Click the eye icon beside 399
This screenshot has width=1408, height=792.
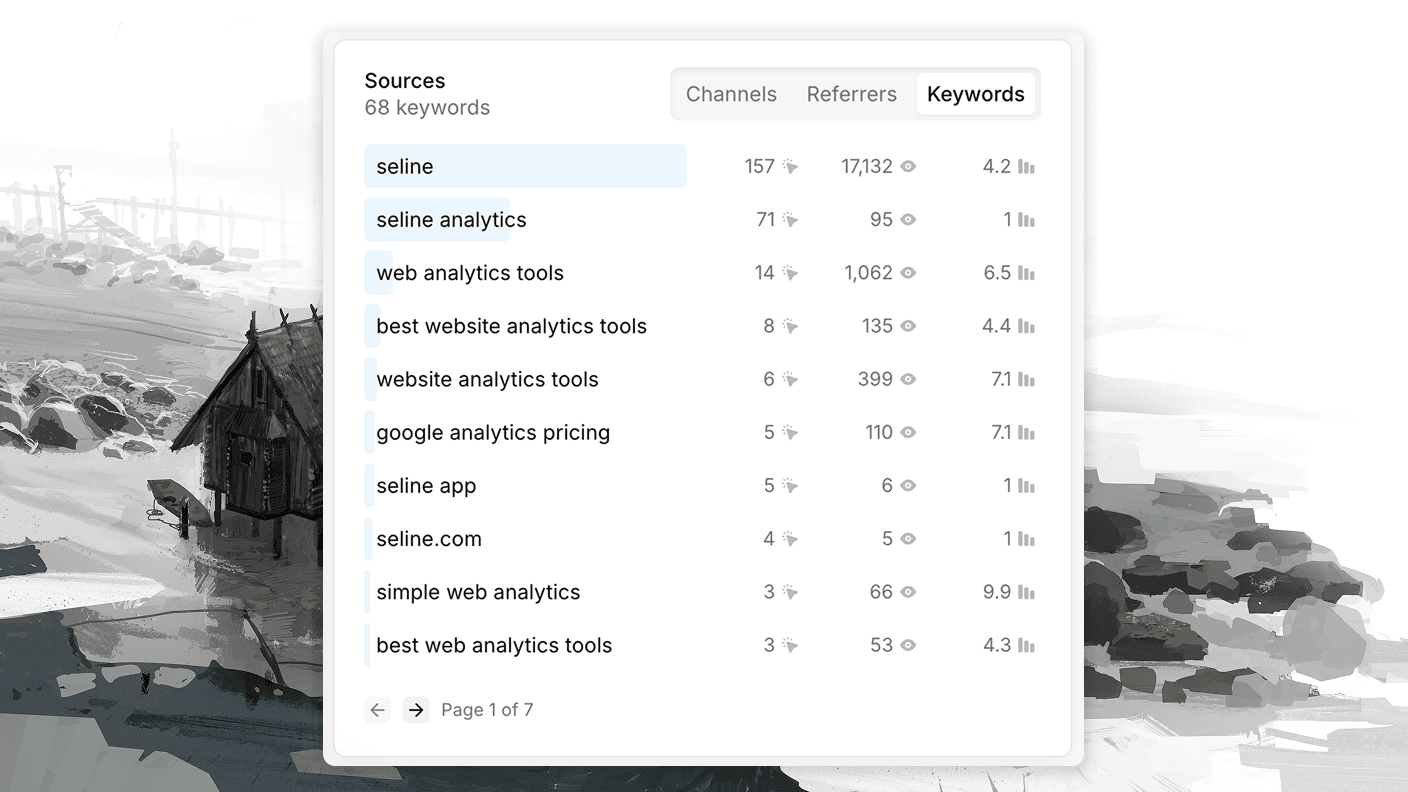(x=908, y=378)
